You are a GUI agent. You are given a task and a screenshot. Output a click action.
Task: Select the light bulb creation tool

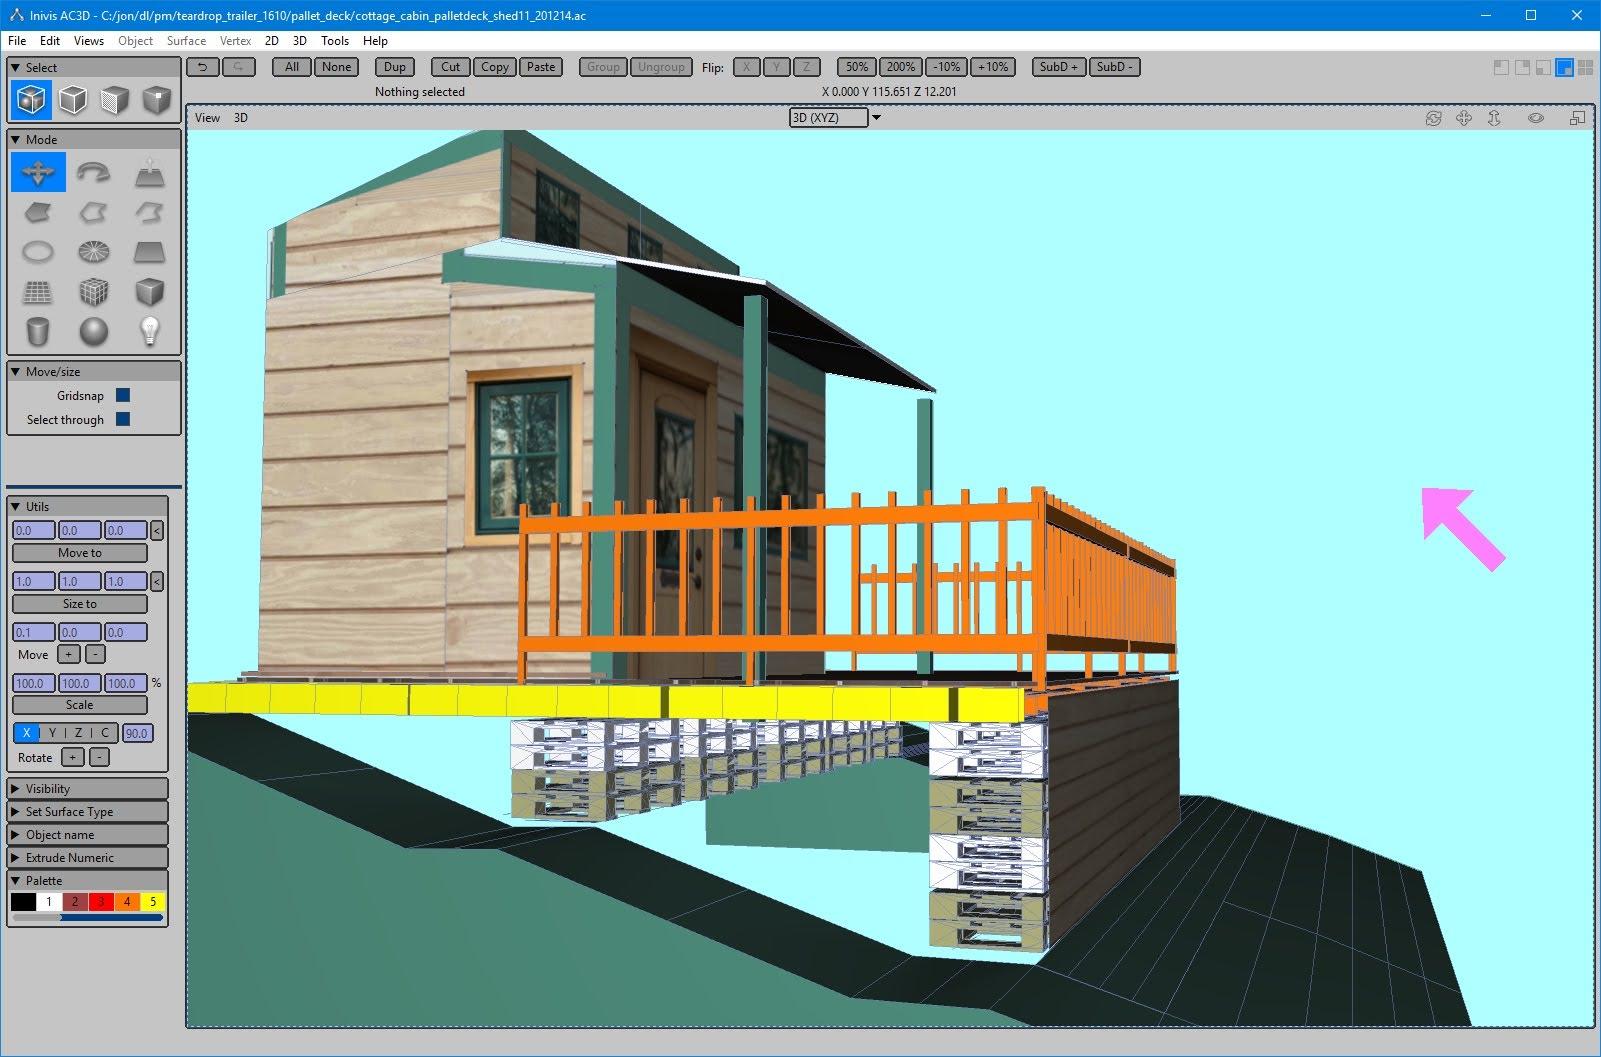point(150,333)
